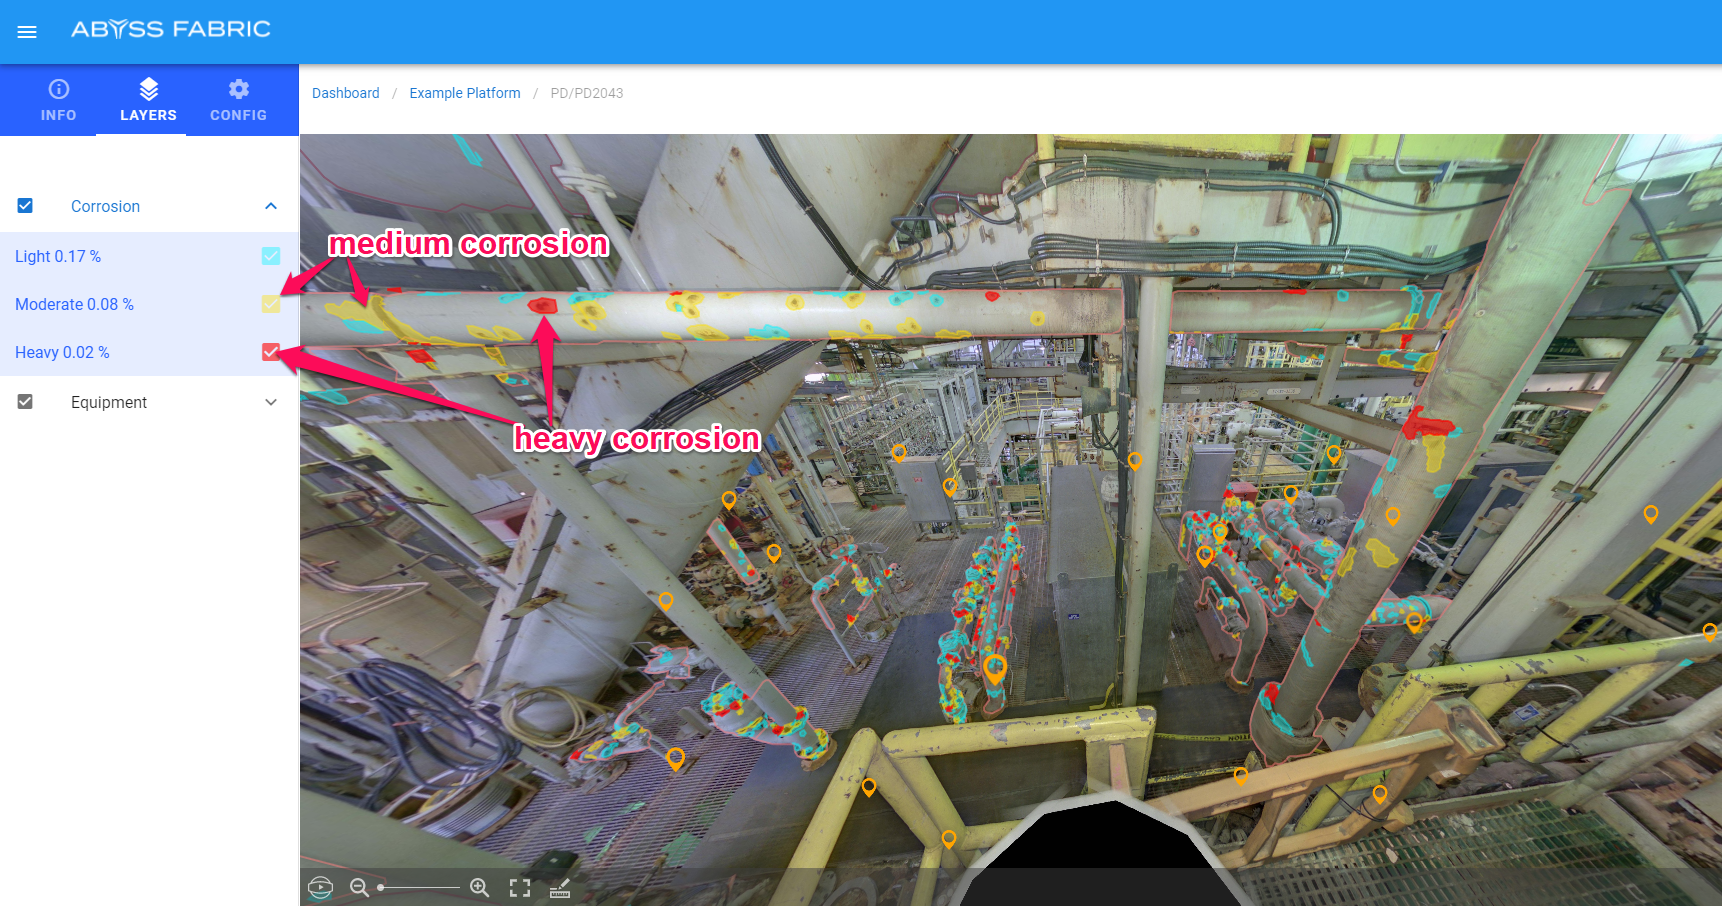Collapse the Corrosion layer group
This screenshot has height=906, width=1722.
[271, 206]
